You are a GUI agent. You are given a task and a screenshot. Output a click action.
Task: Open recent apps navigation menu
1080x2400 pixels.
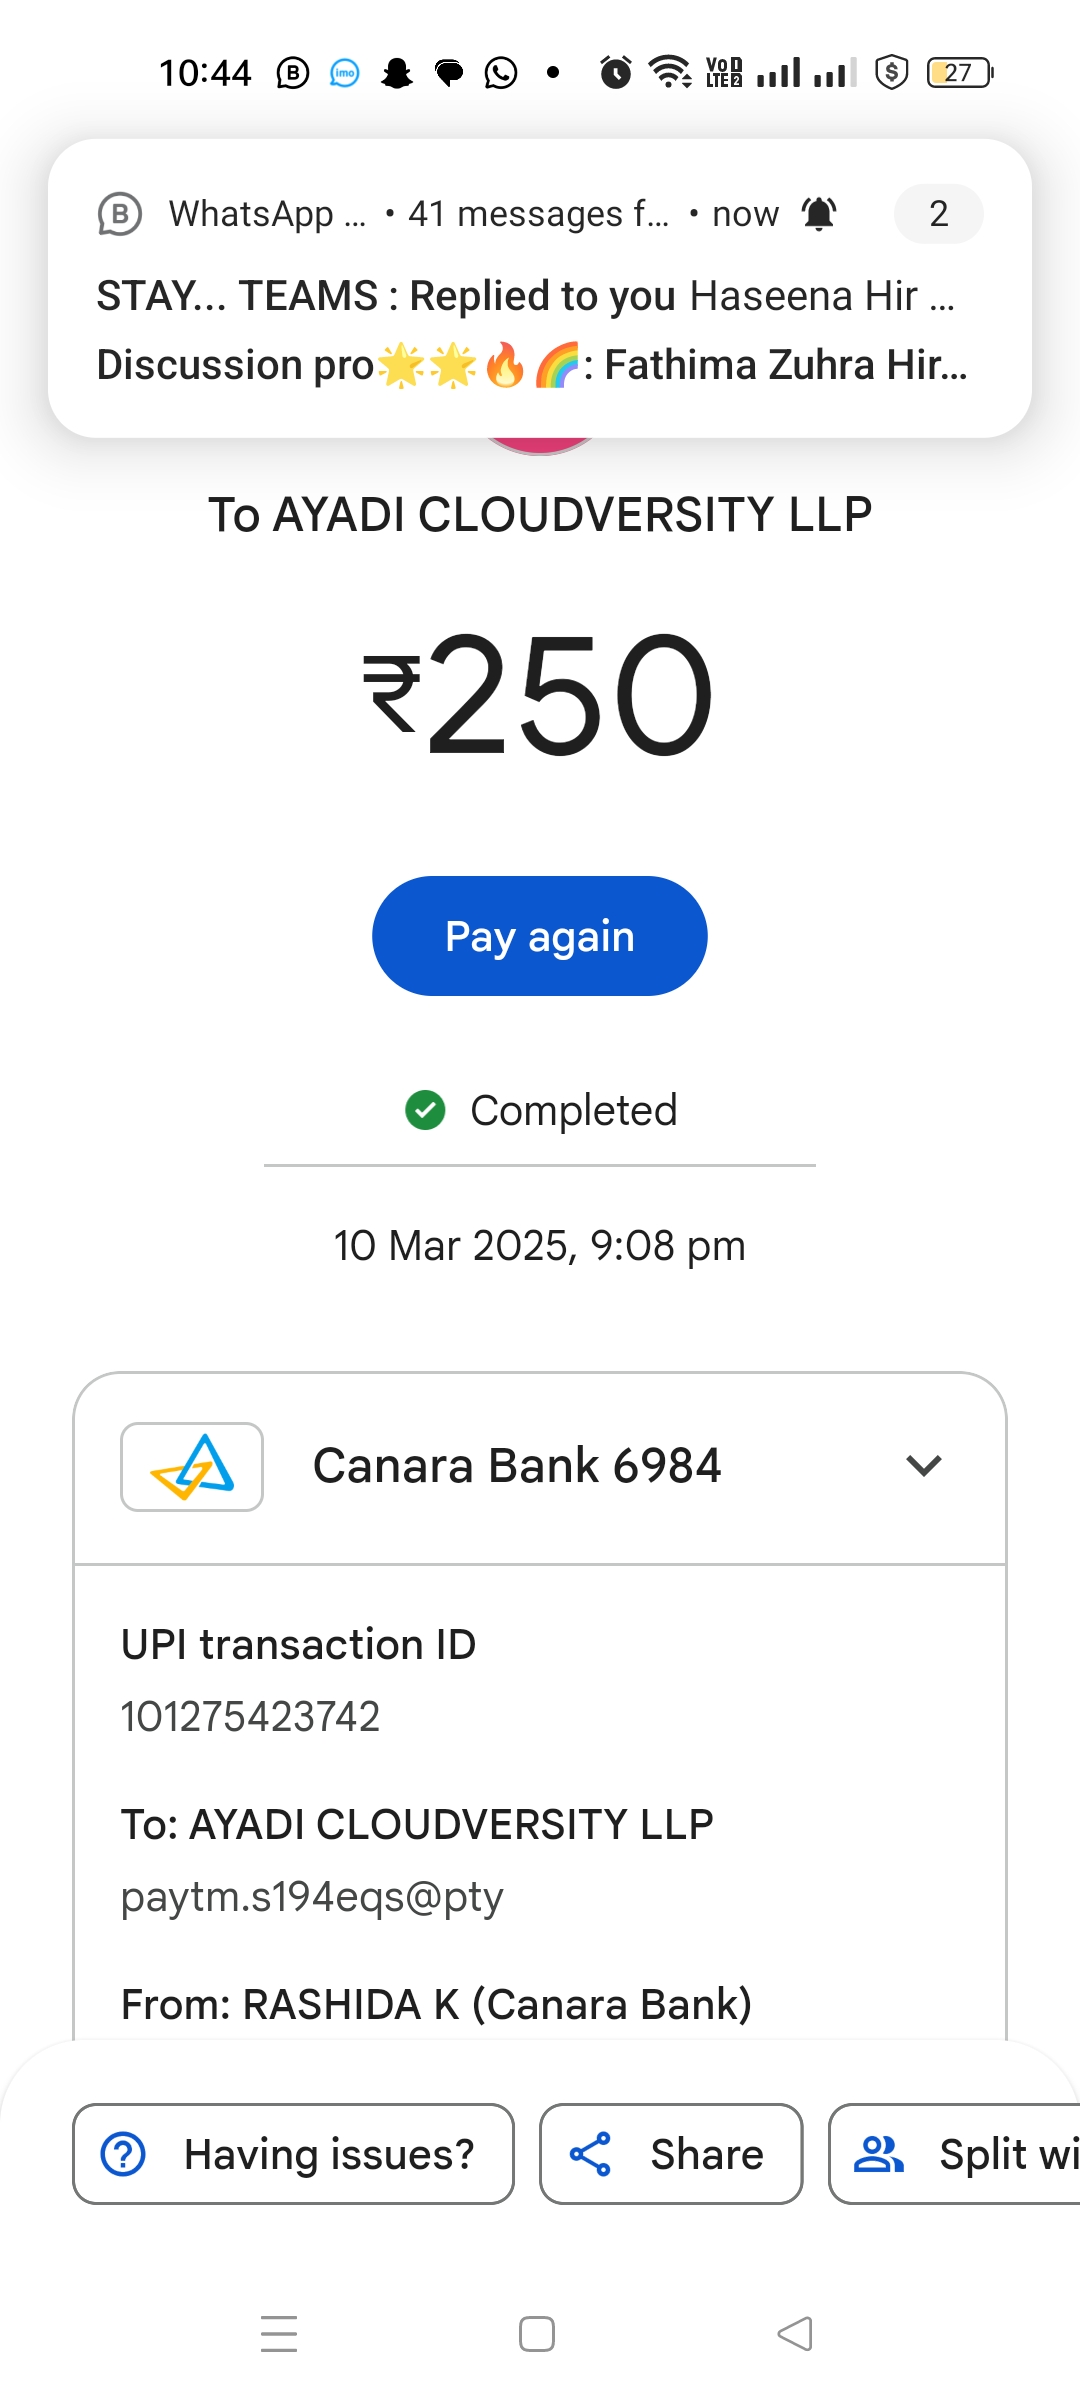point(279,2334)
